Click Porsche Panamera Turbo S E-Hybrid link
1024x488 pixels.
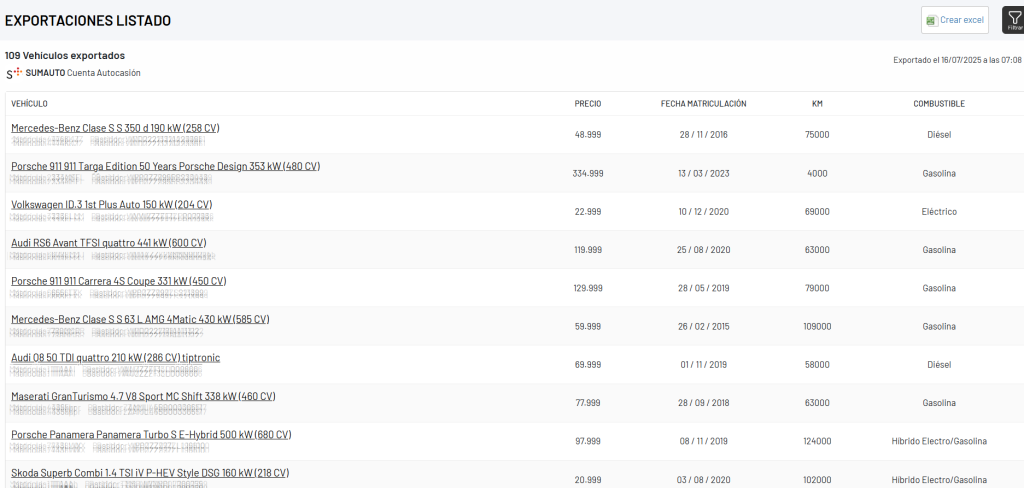click(151, 435)
